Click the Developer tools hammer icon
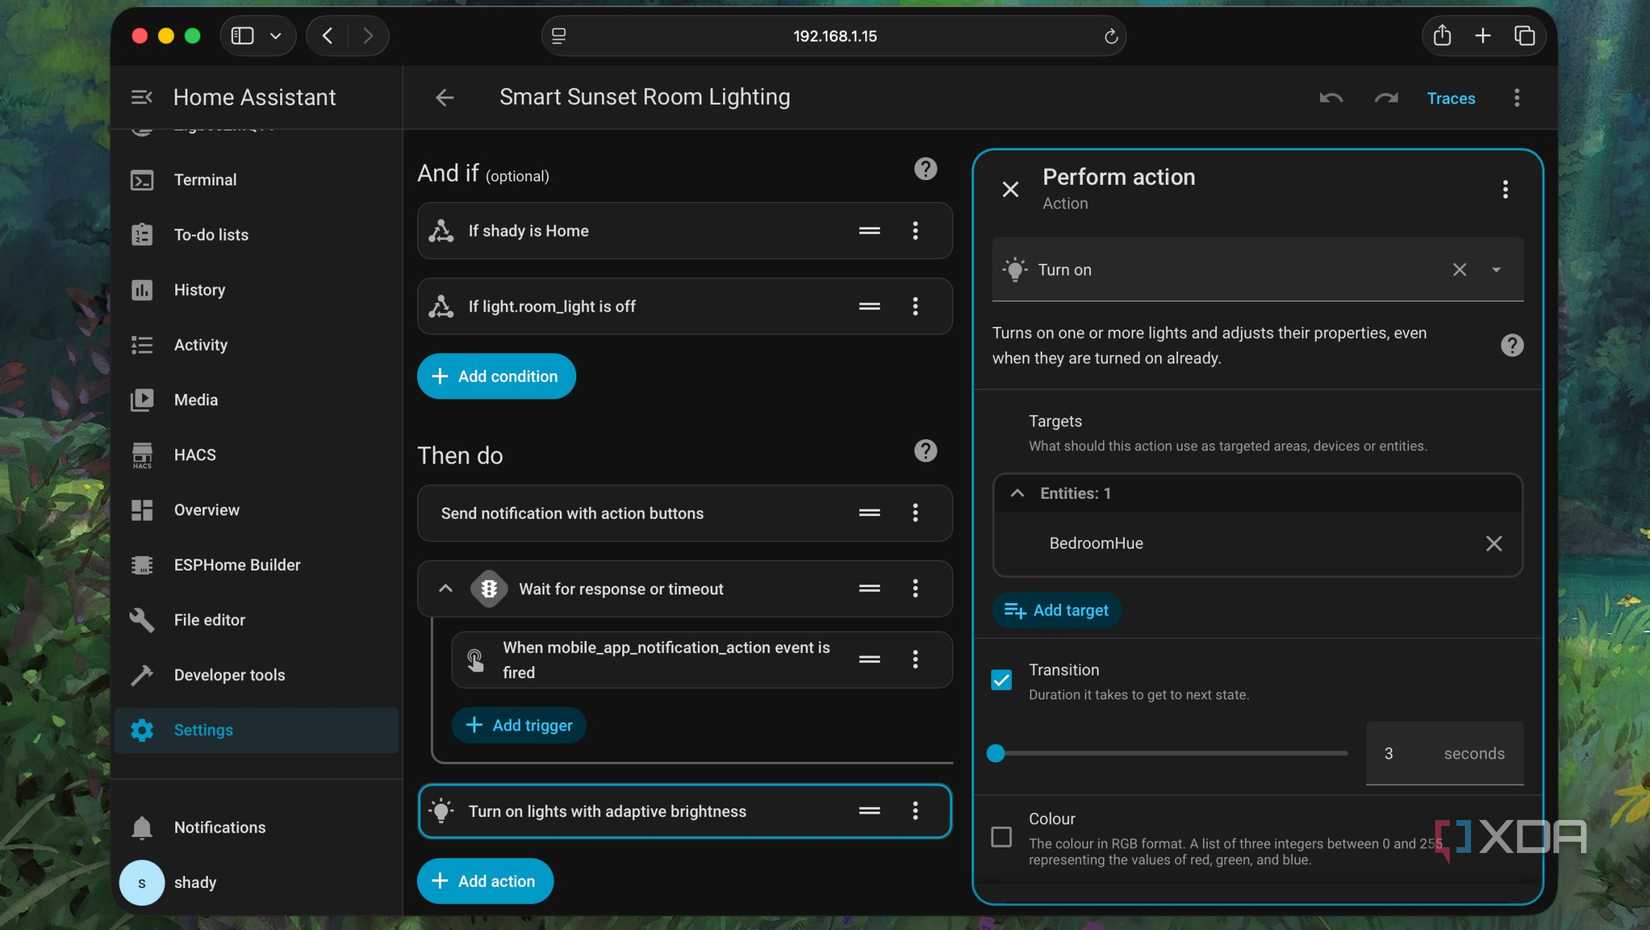1650x930 pixels. point(142,675)
